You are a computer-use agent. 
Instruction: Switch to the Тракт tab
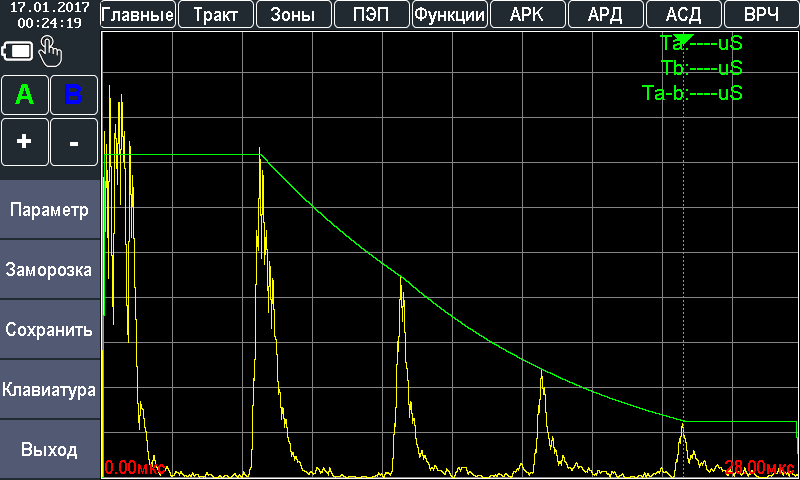[216, 15]
